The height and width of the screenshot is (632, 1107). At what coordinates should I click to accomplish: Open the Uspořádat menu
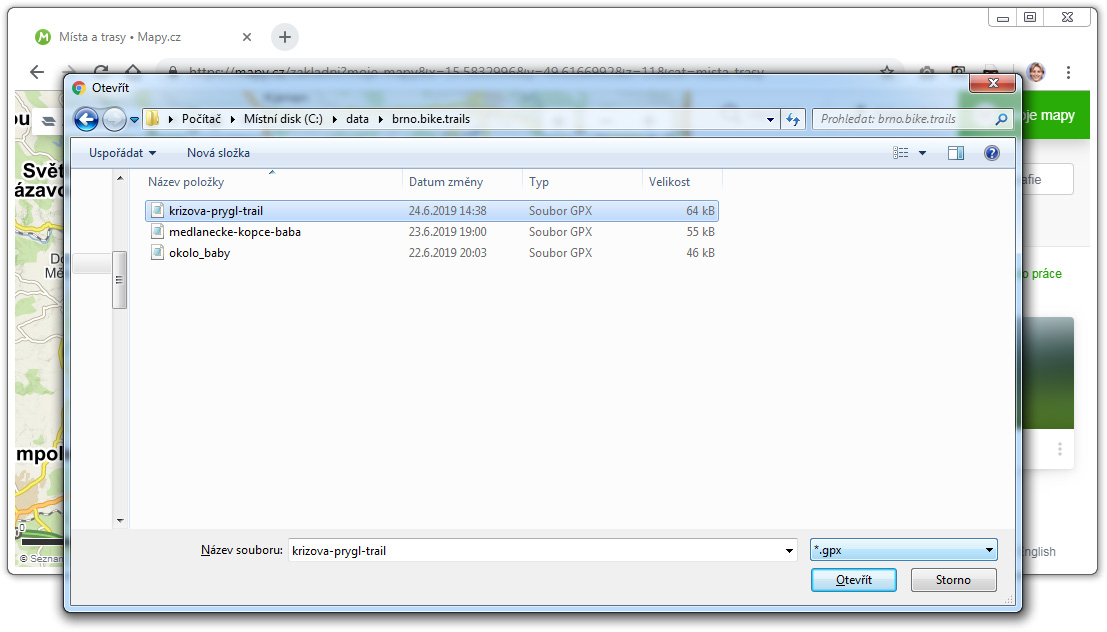122,153
